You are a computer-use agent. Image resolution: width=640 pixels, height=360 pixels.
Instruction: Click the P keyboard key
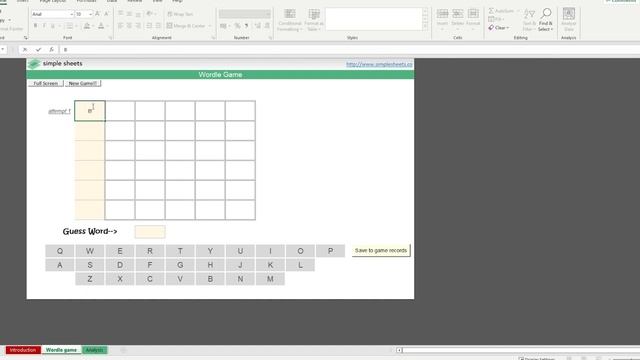(x=330, y=251)
